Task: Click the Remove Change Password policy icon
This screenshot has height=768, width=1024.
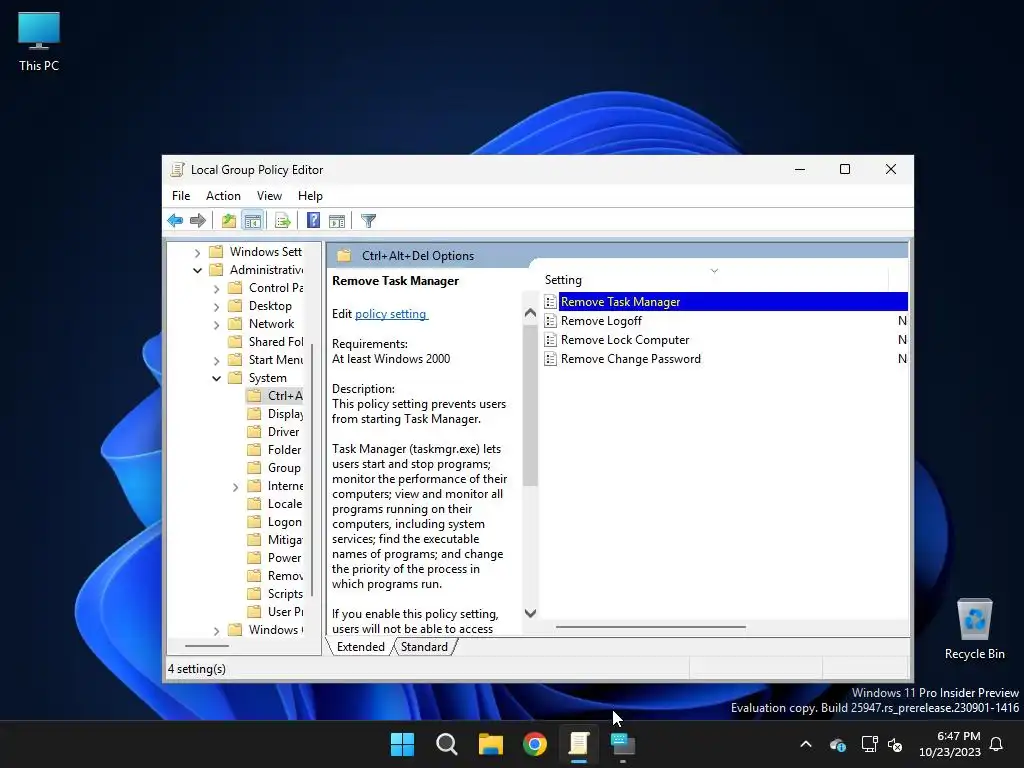Action: coord(551,359)
